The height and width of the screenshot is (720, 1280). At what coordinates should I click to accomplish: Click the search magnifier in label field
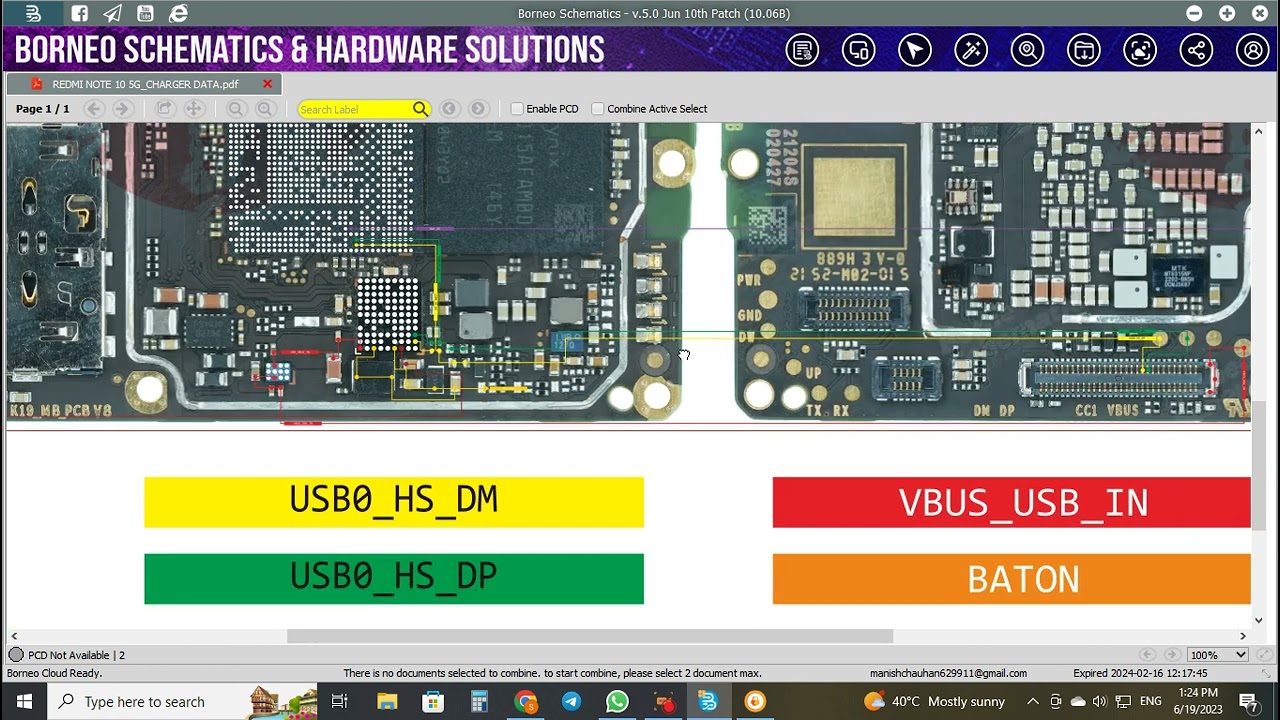coord(420,109)
